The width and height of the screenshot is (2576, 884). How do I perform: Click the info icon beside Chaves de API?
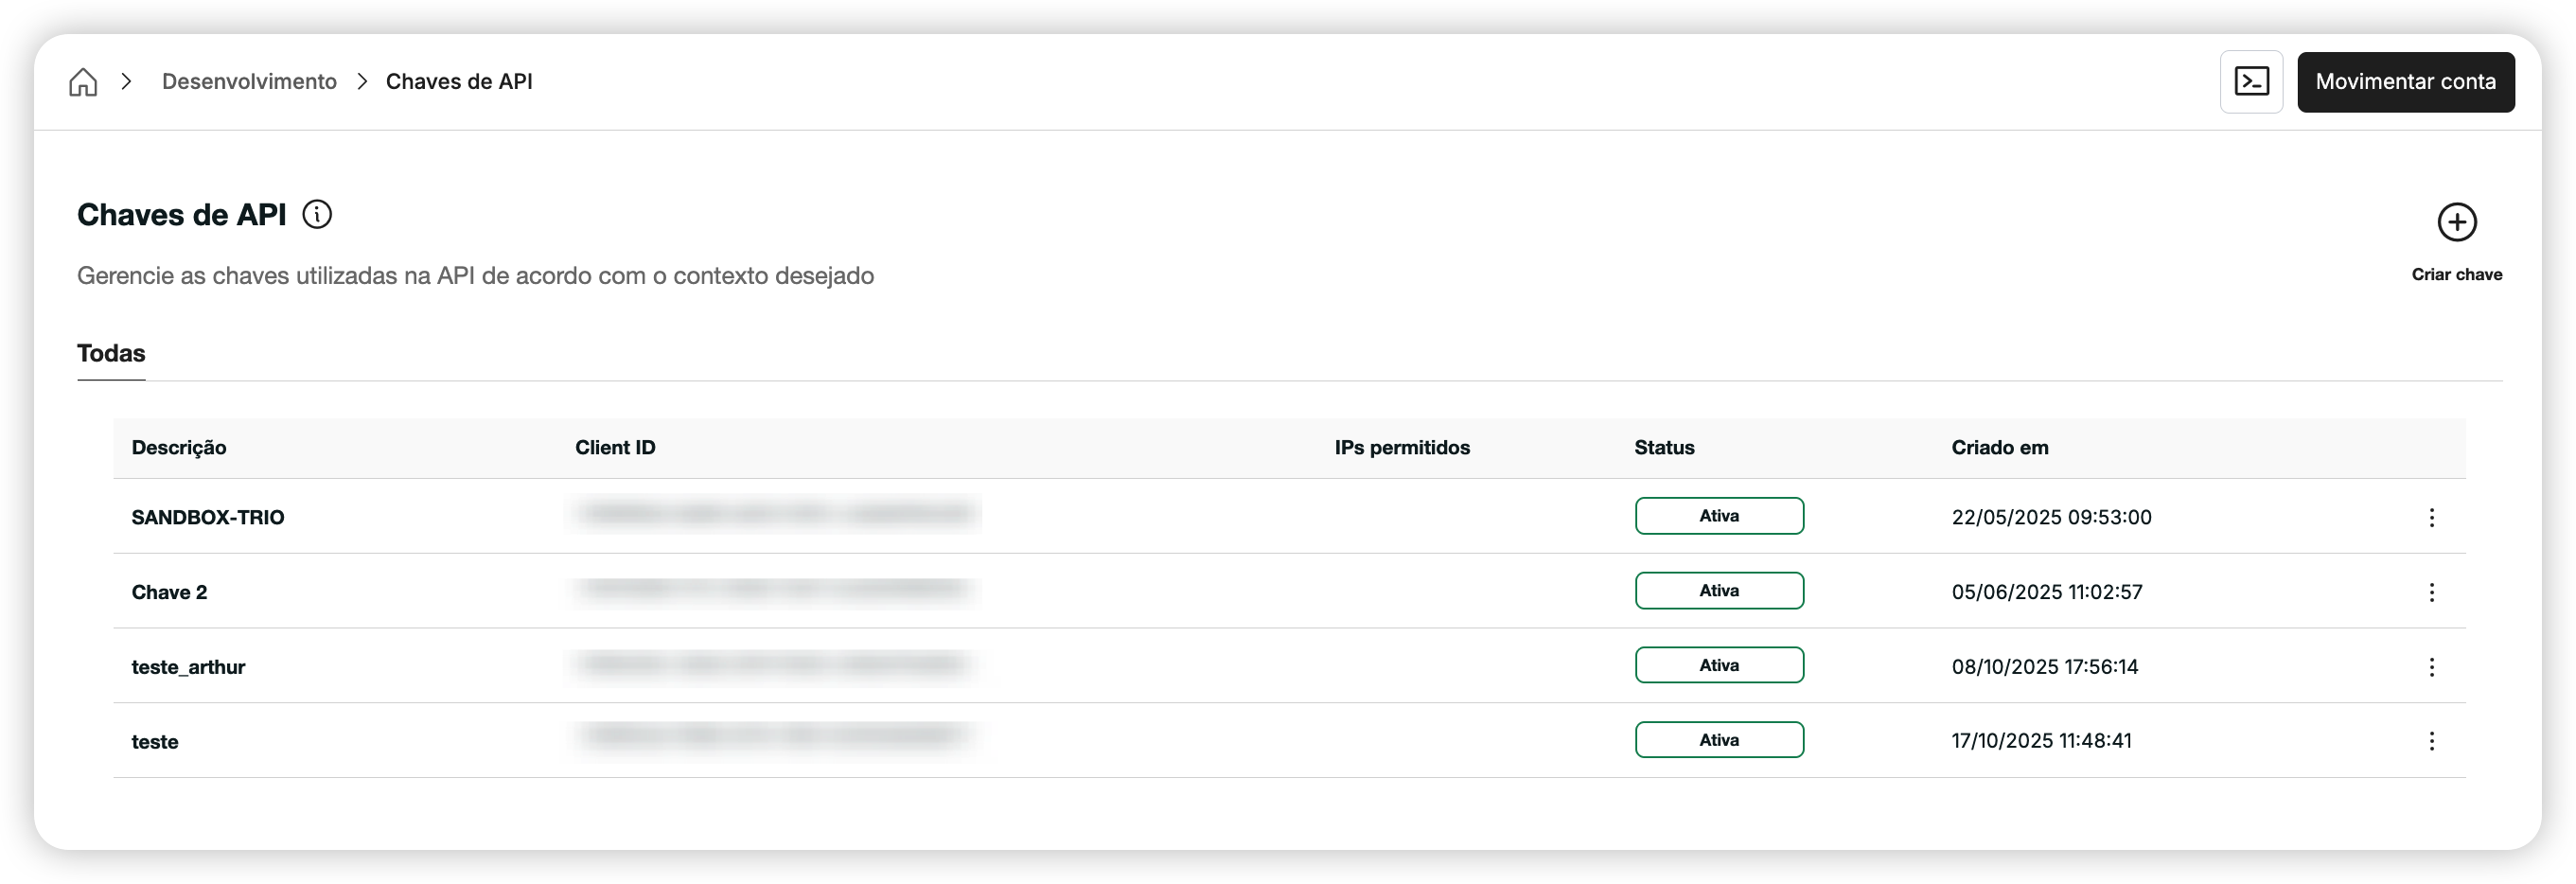[317, 214]
